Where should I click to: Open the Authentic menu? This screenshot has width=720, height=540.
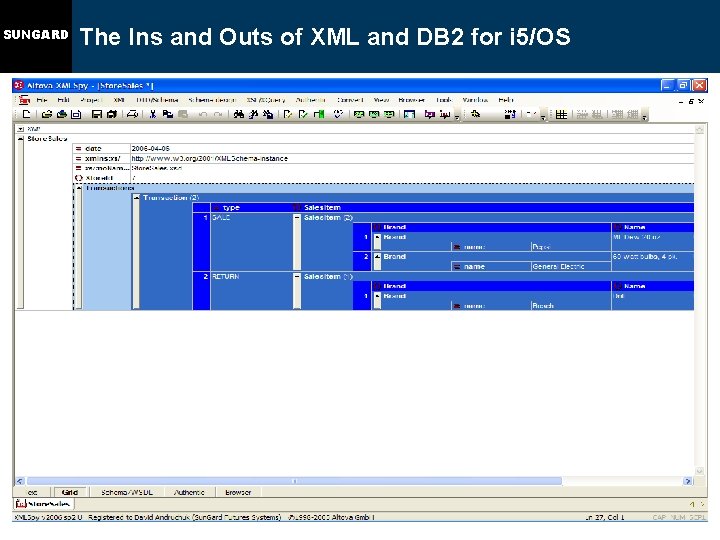click(310, 100)
